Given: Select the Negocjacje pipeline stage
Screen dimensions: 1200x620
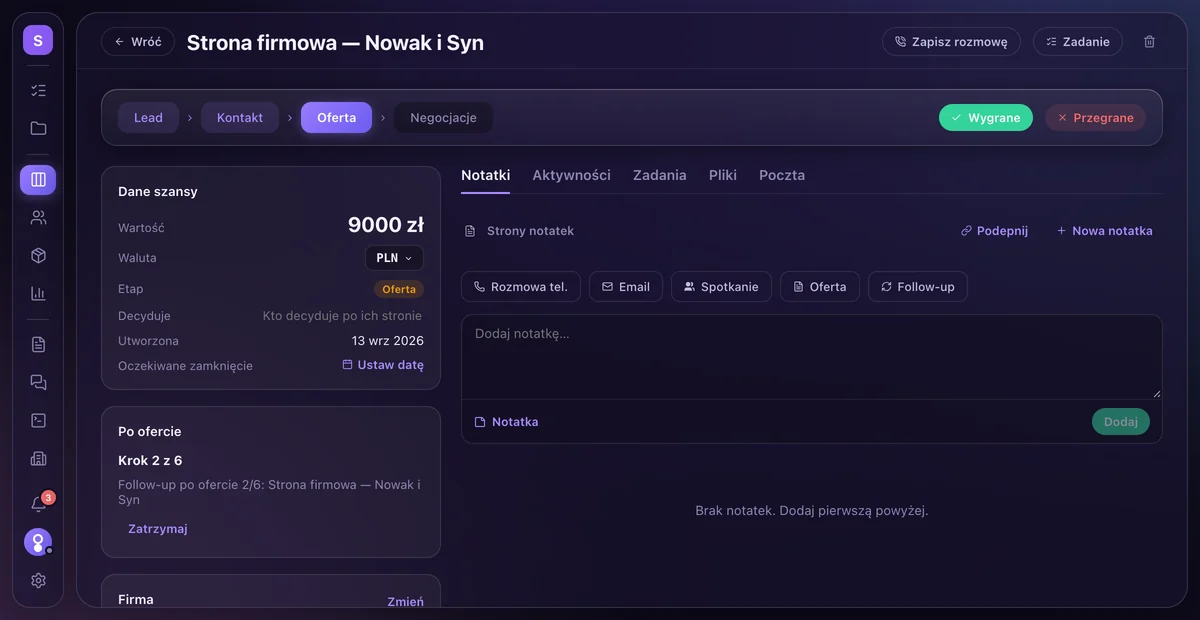Looking at the screenshot, I should point(443,118).
